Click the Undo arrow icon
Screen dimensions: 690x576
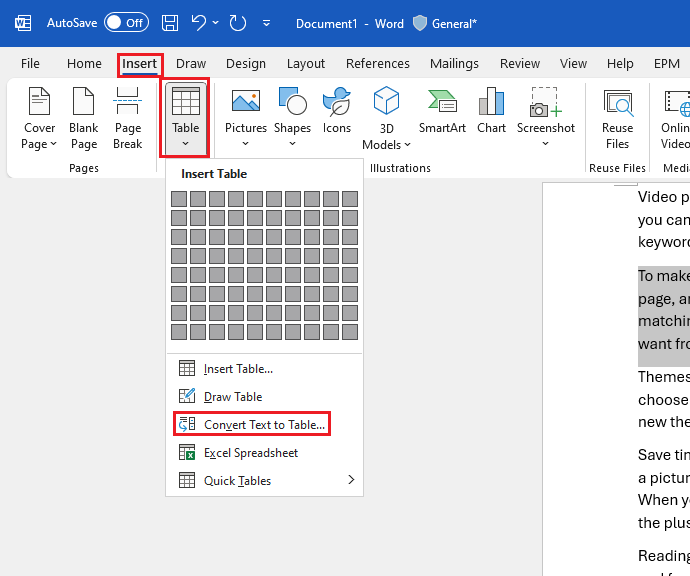pyautogui.click(x=199, y=23)
